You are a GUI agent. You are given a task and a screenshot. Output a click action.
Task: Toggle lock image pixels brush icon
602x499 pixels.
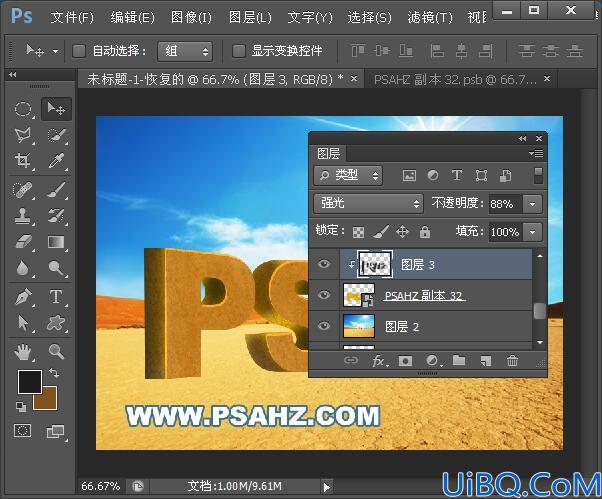[381, 231]
